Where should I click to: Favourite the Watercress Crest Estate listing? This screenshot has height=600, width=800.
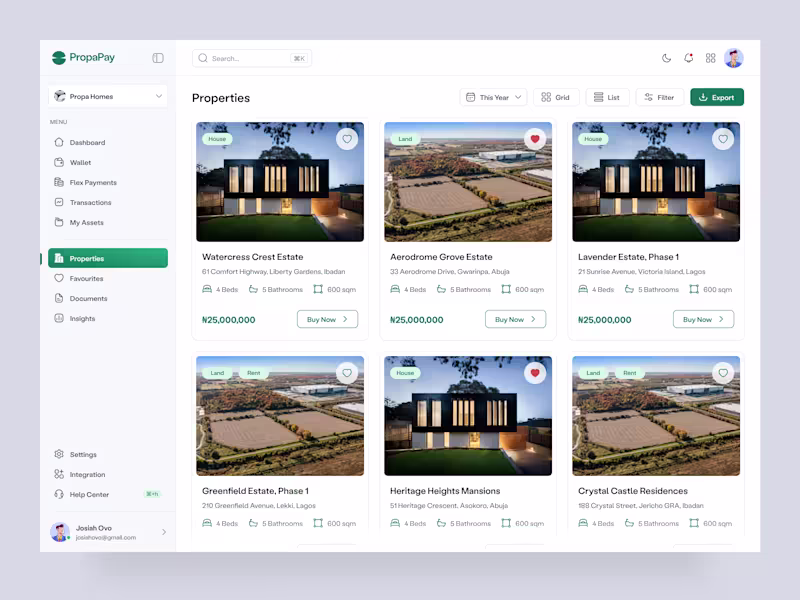click(x=347, y=139)
